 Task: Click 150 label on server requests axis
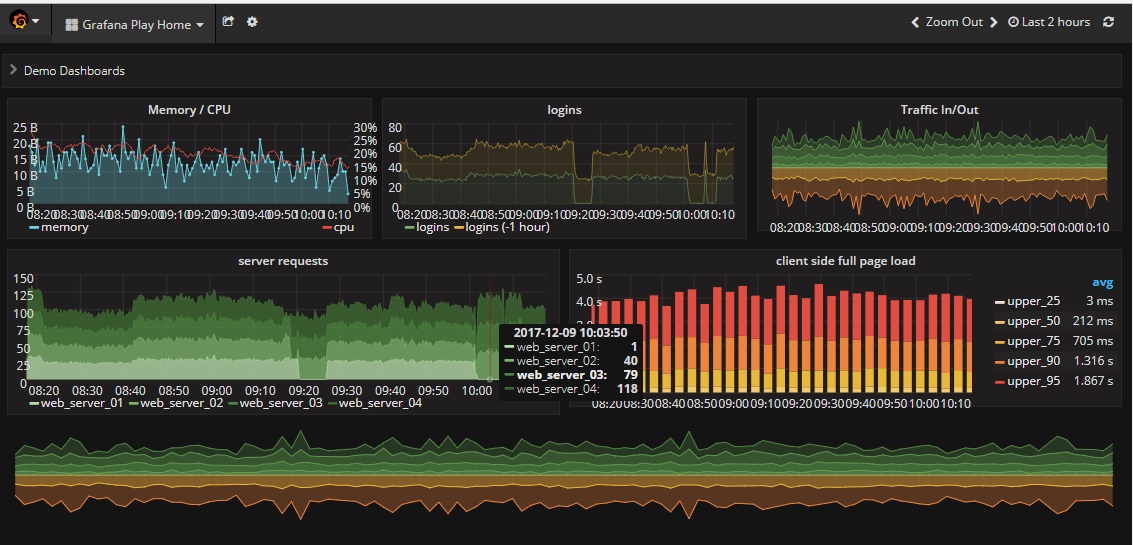pos(25,278)
